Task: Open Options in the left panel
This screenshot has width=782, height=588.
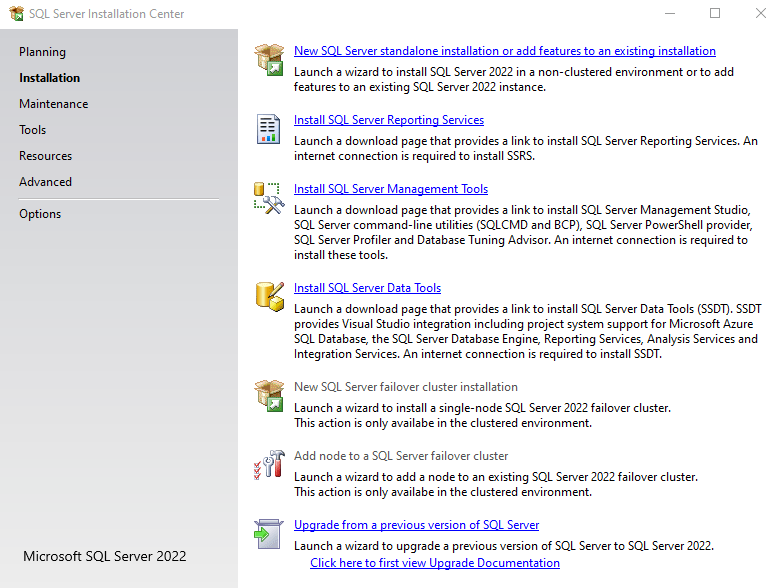Action: tap(40, 214)
